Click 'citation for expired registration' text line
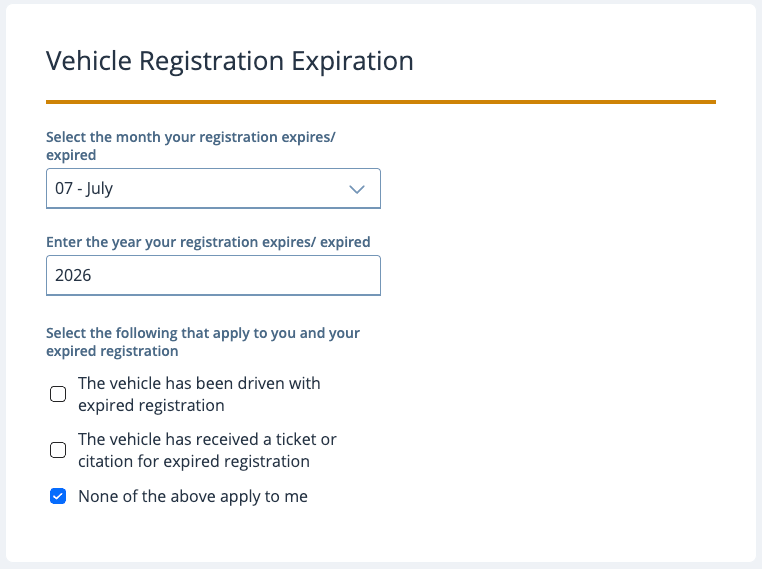 click(x=194, y=461)
